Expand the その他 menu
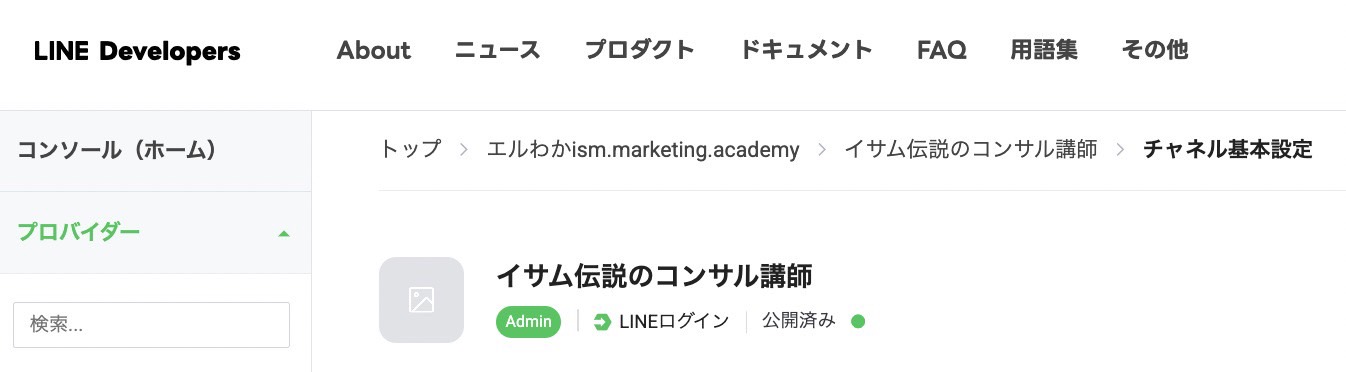 click(x=1155, y=50)
